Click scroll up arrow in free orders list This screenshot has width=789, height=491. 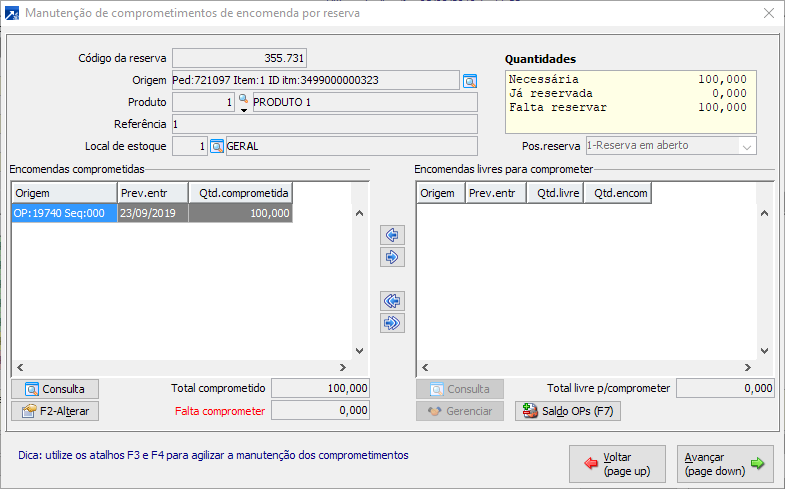pyautogui.click(x=764, y=213)
